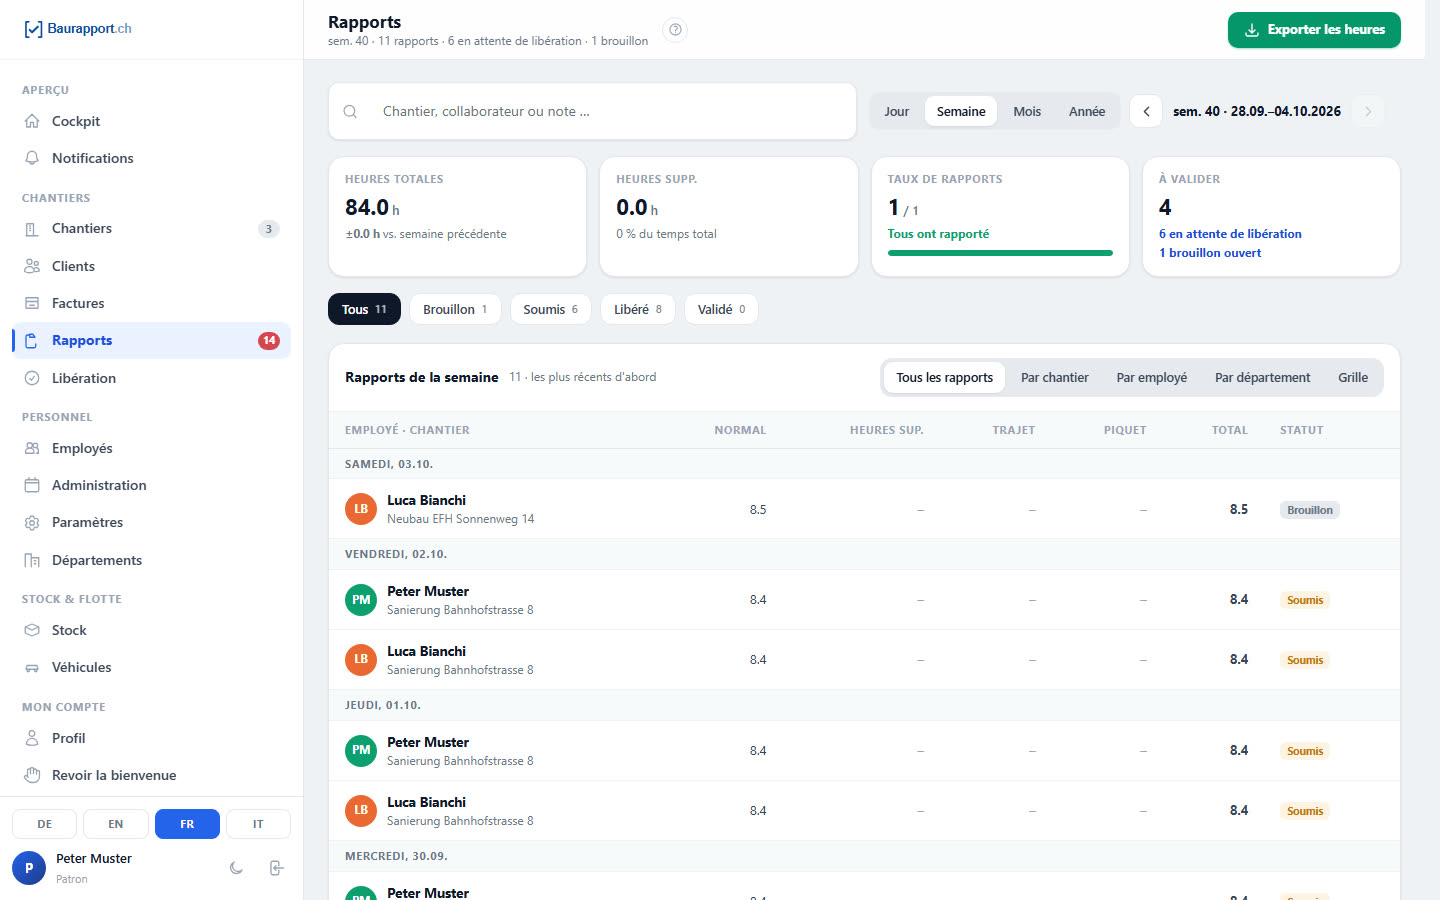This screenshot has height=900, width=1440.
Task: Select the Jour period view
Action: pyautogui.click(x=897, y=111)
